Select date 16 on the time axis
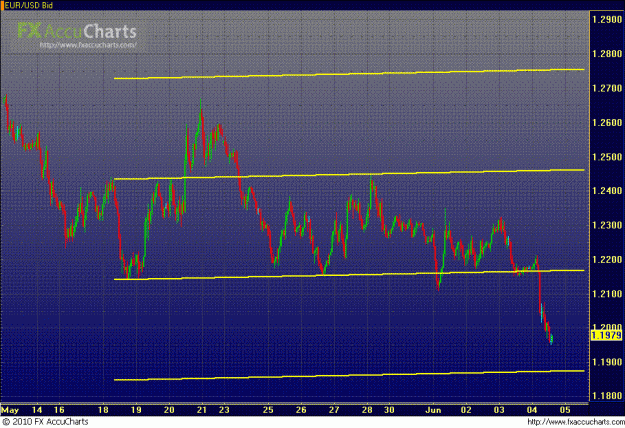Viewport: 625px width, 428px height. [59, 410]
